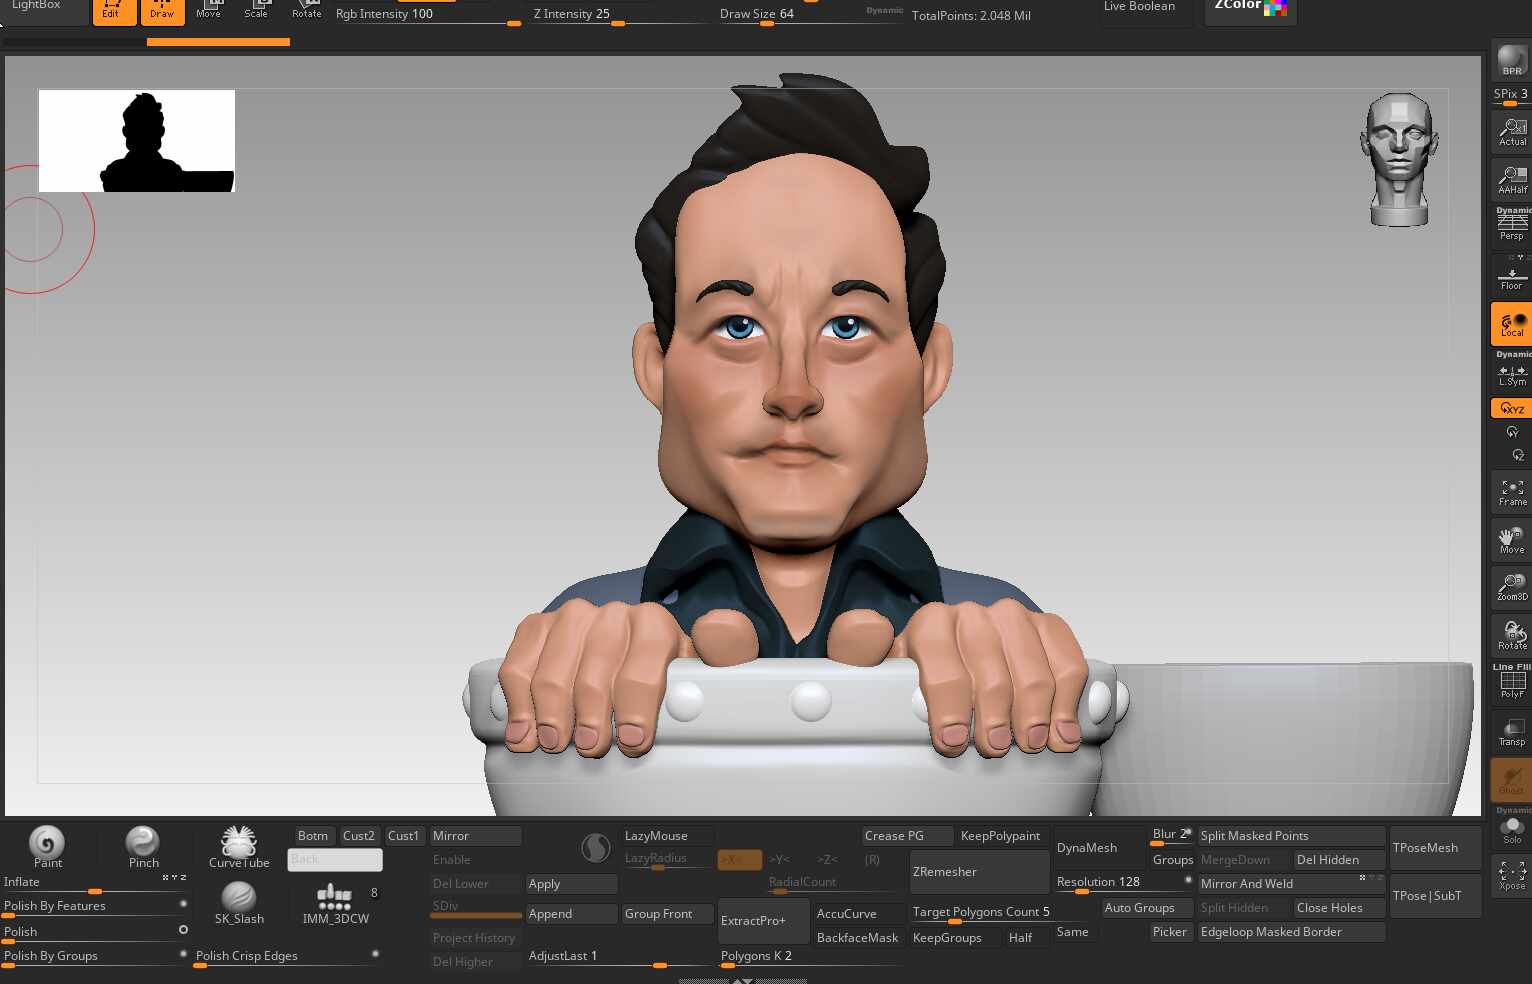The image size is (1532, 984).
Task: Click the Cust1 button
Action: [404, 836]
